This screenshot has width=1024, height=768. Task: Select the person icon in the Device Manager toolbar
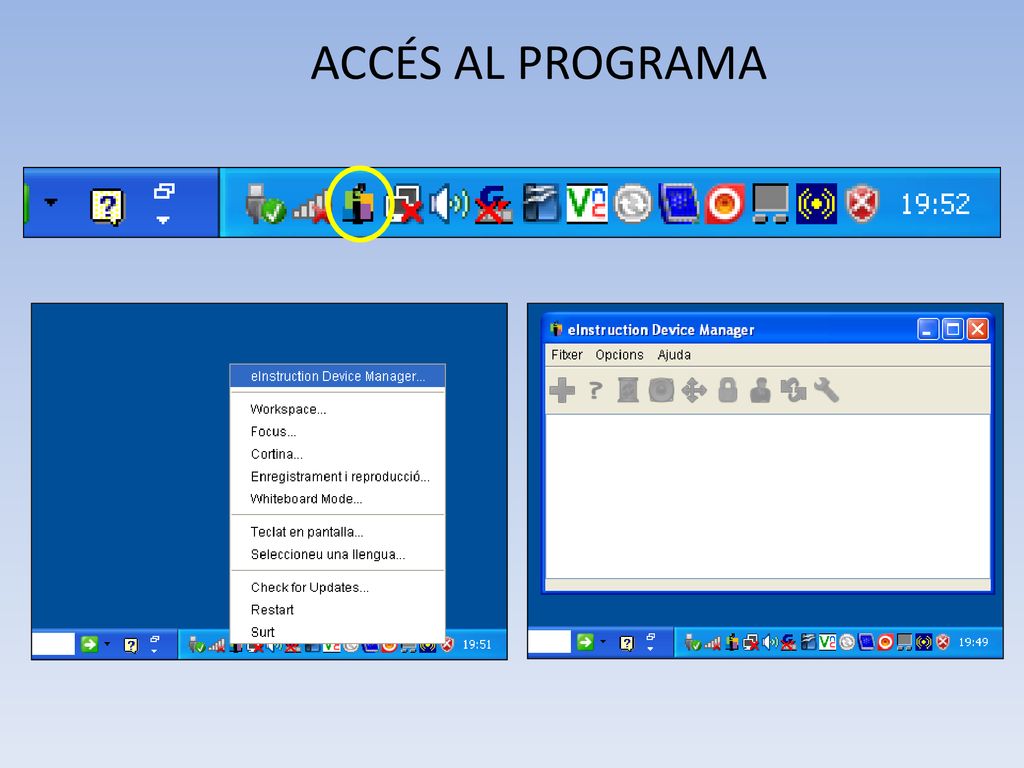pyautogui.click(x=760, y=391)
